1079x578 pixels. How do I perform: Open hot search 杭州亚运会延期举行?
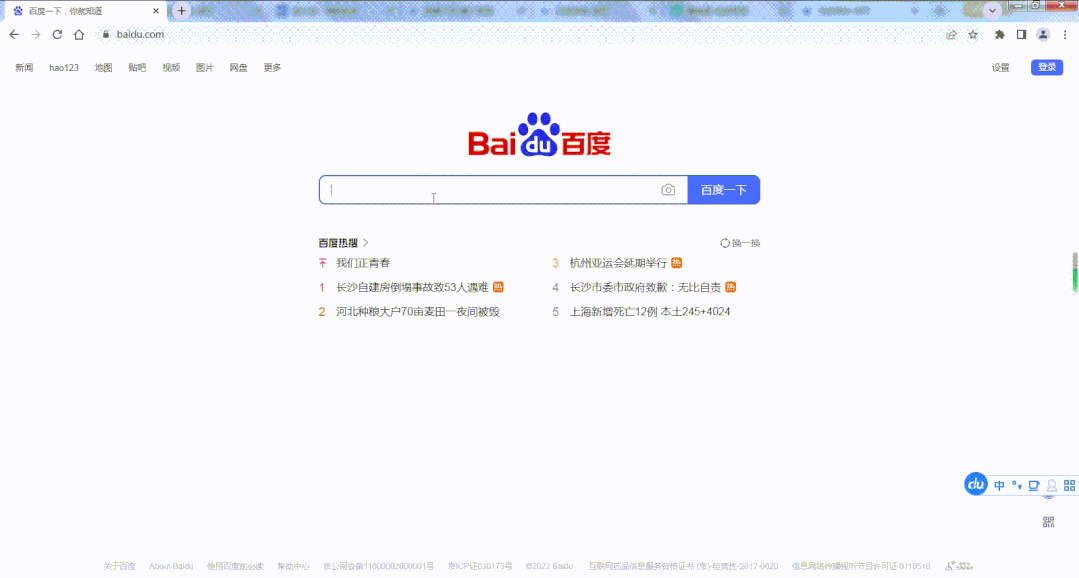point(618,263)
